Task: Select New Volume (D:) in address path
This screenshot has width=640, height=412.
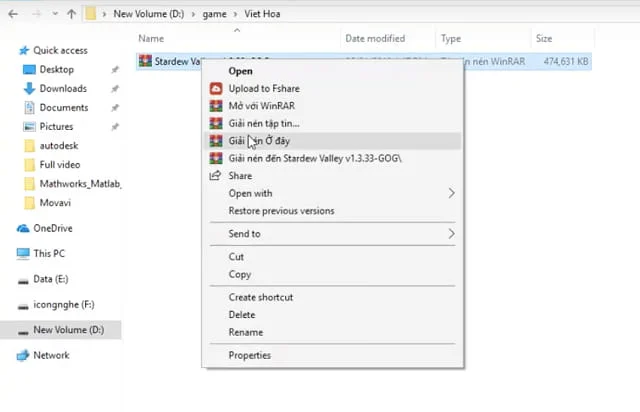Action: coord(149,14)
